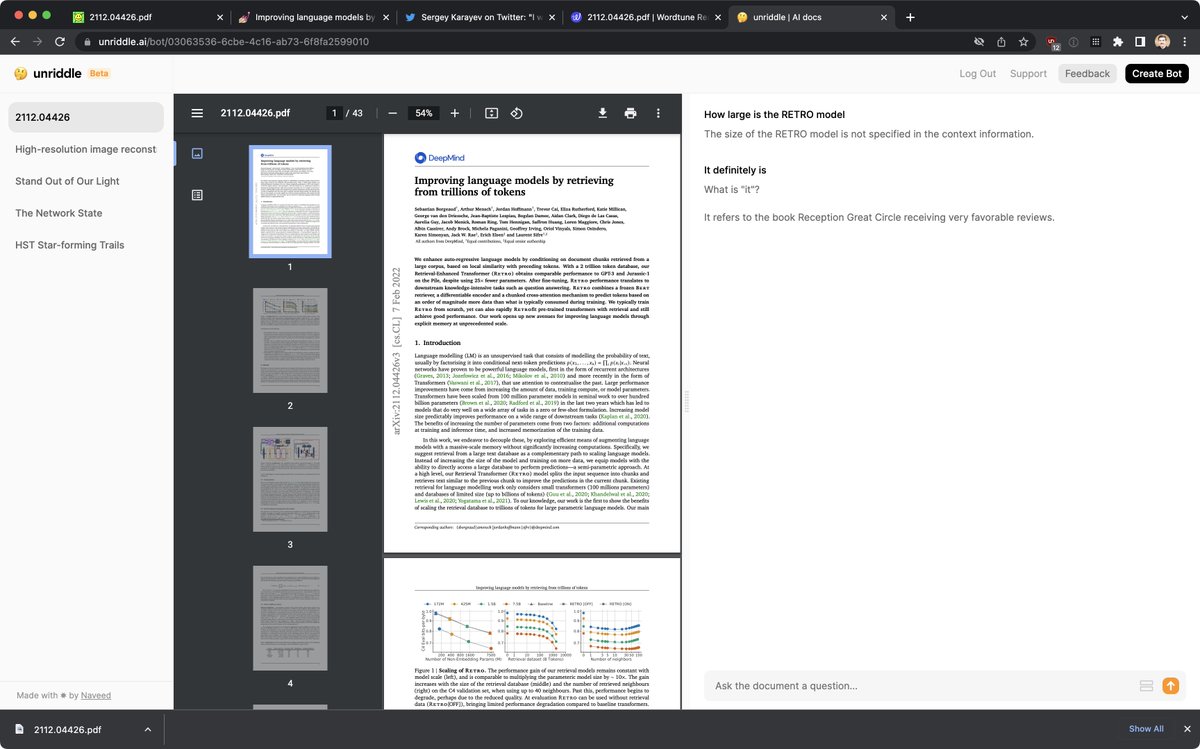The height and width of the screenshot is (749, 1200).
Task: Print the 2112.04426.pdf document
Action: coord(630,114)
